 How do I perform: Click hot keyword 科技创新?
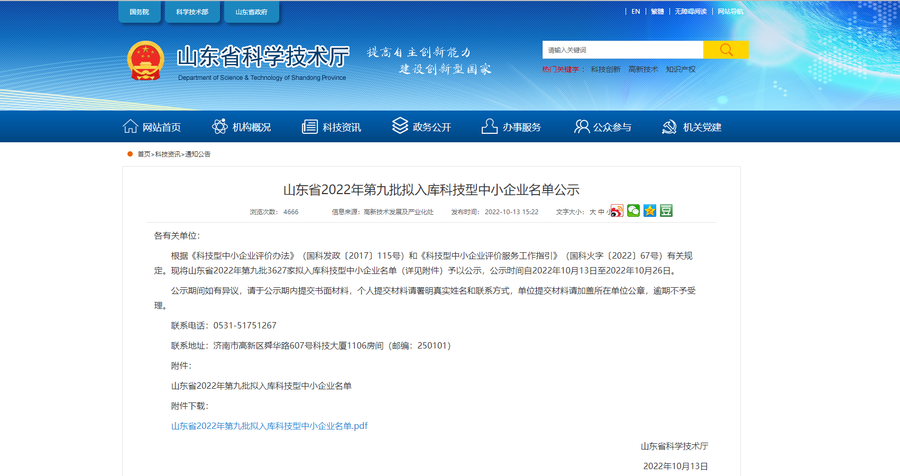point(606,69)
